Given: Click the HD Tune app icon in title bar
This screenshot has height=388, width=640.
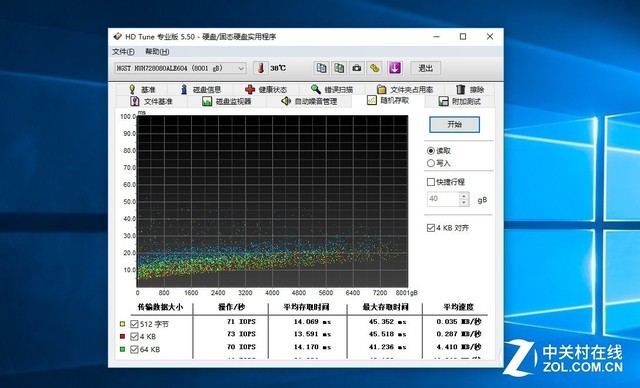Looking at the screenshot, I should click(118, 36).
